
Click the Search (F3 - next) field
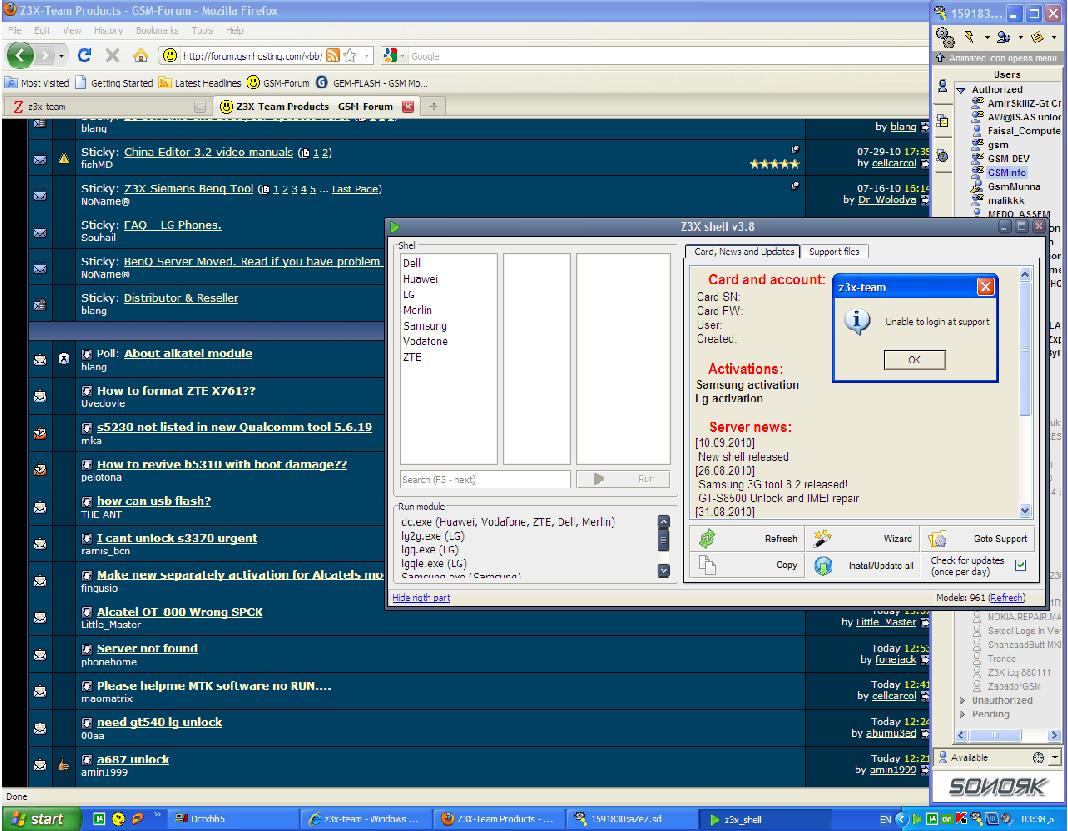[x=485, y=480]
